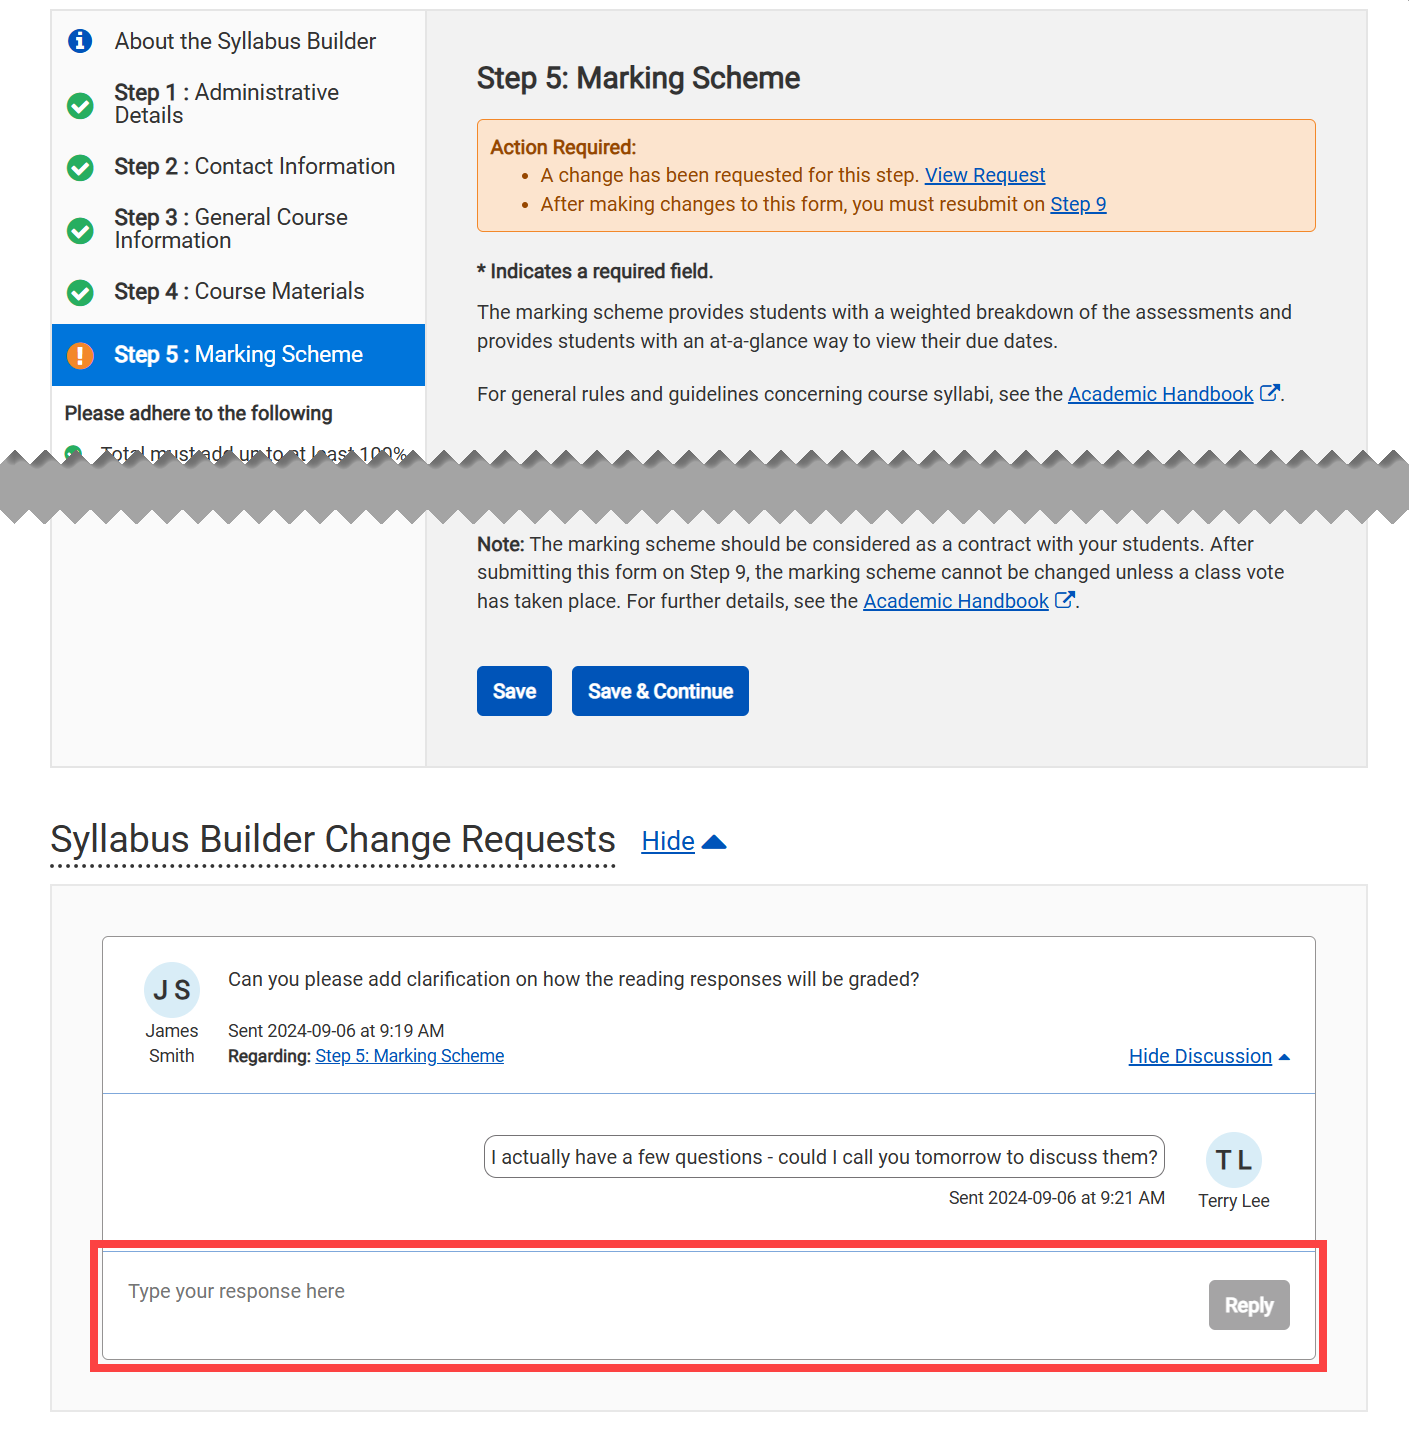Click the Save & Continue button
The width and height of the screenshot is (1409, 1431).
[660, 691]
